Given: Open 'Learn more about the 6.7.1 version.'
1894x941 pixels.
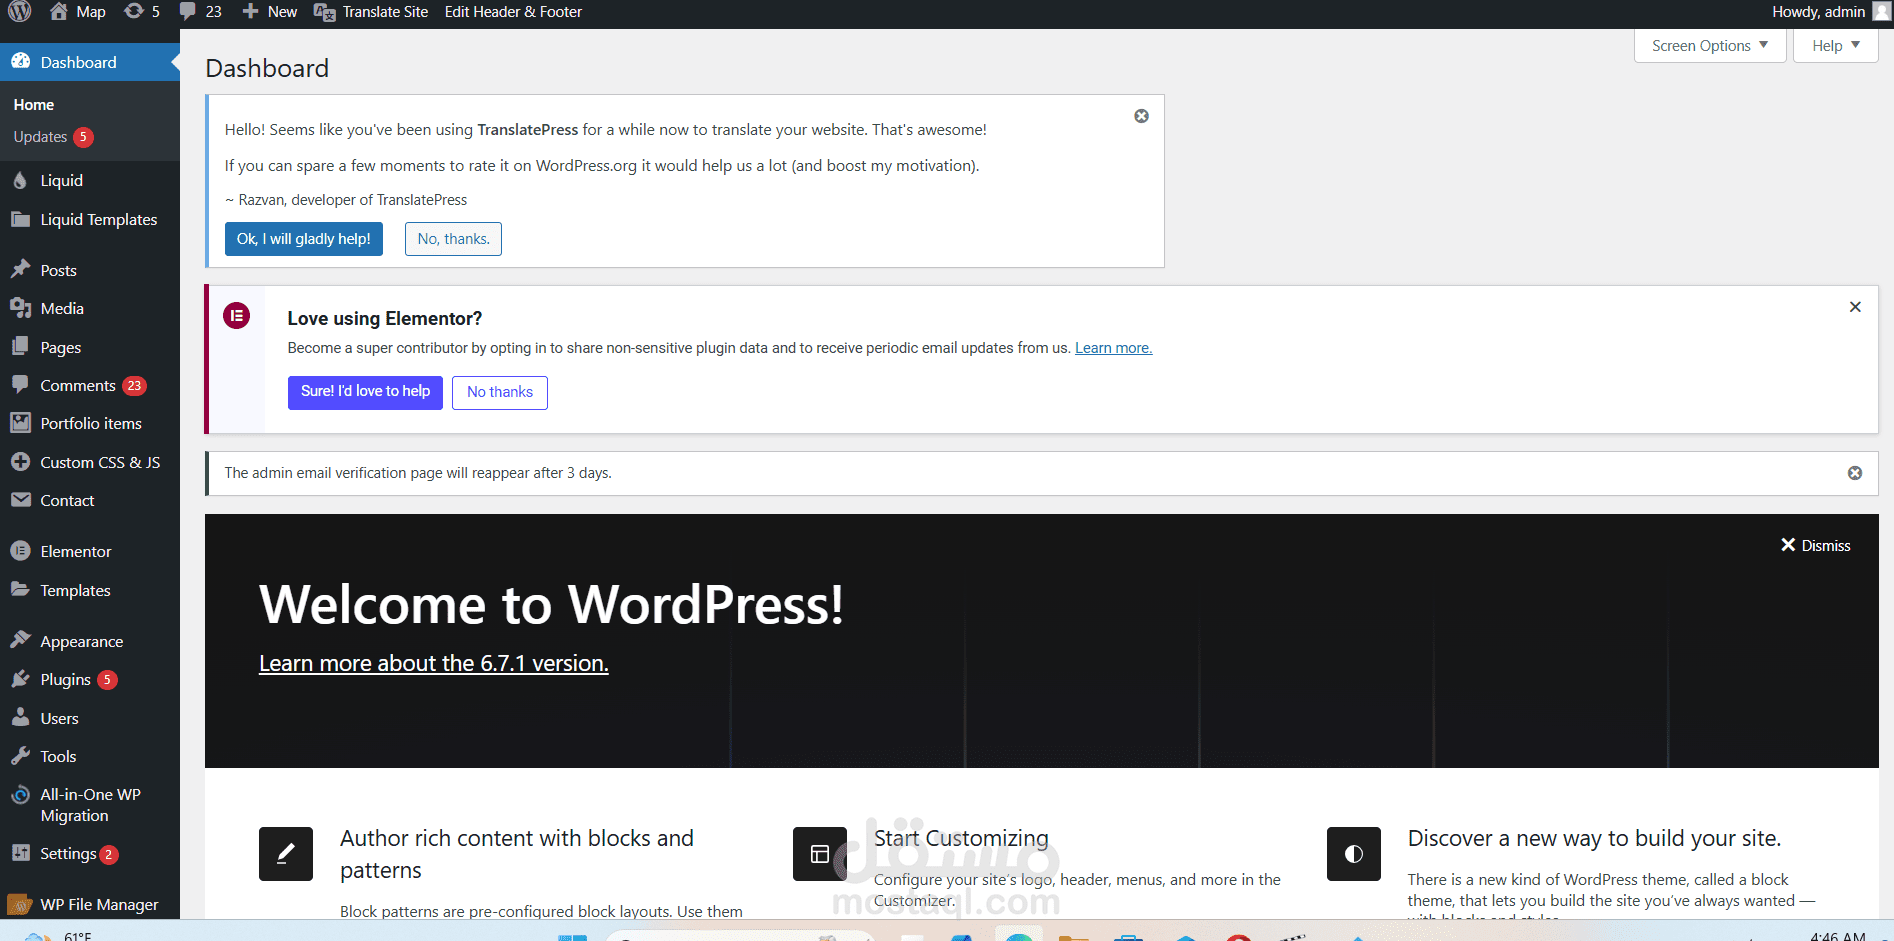Looking at the screenshot, I should click(x=433, y=663).
